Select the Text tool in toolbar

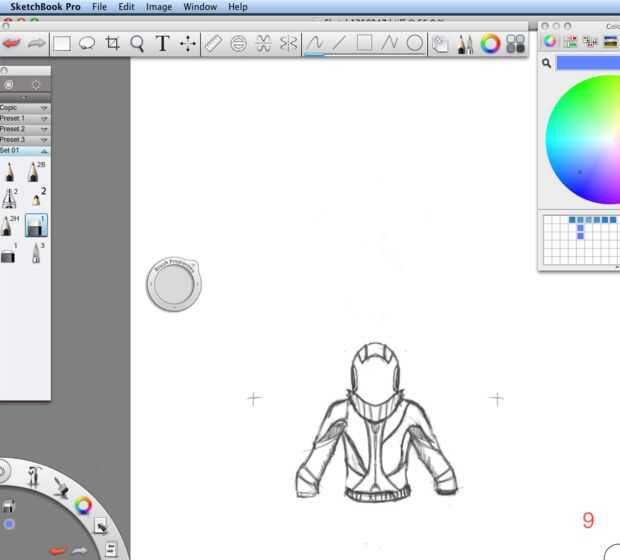(x=163, y=43)
